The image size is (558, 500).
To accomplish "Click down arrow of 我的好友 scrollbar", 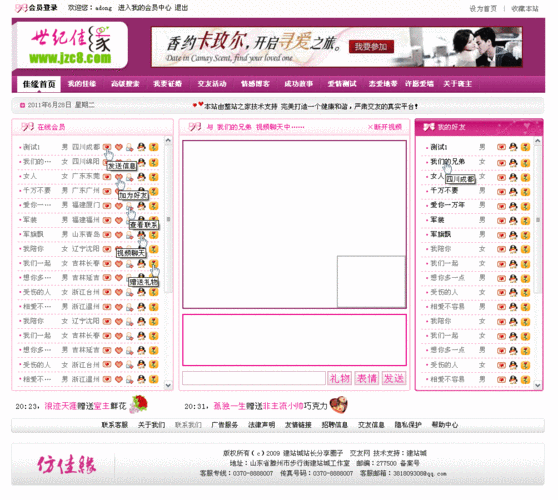I will tap(538, 385).
